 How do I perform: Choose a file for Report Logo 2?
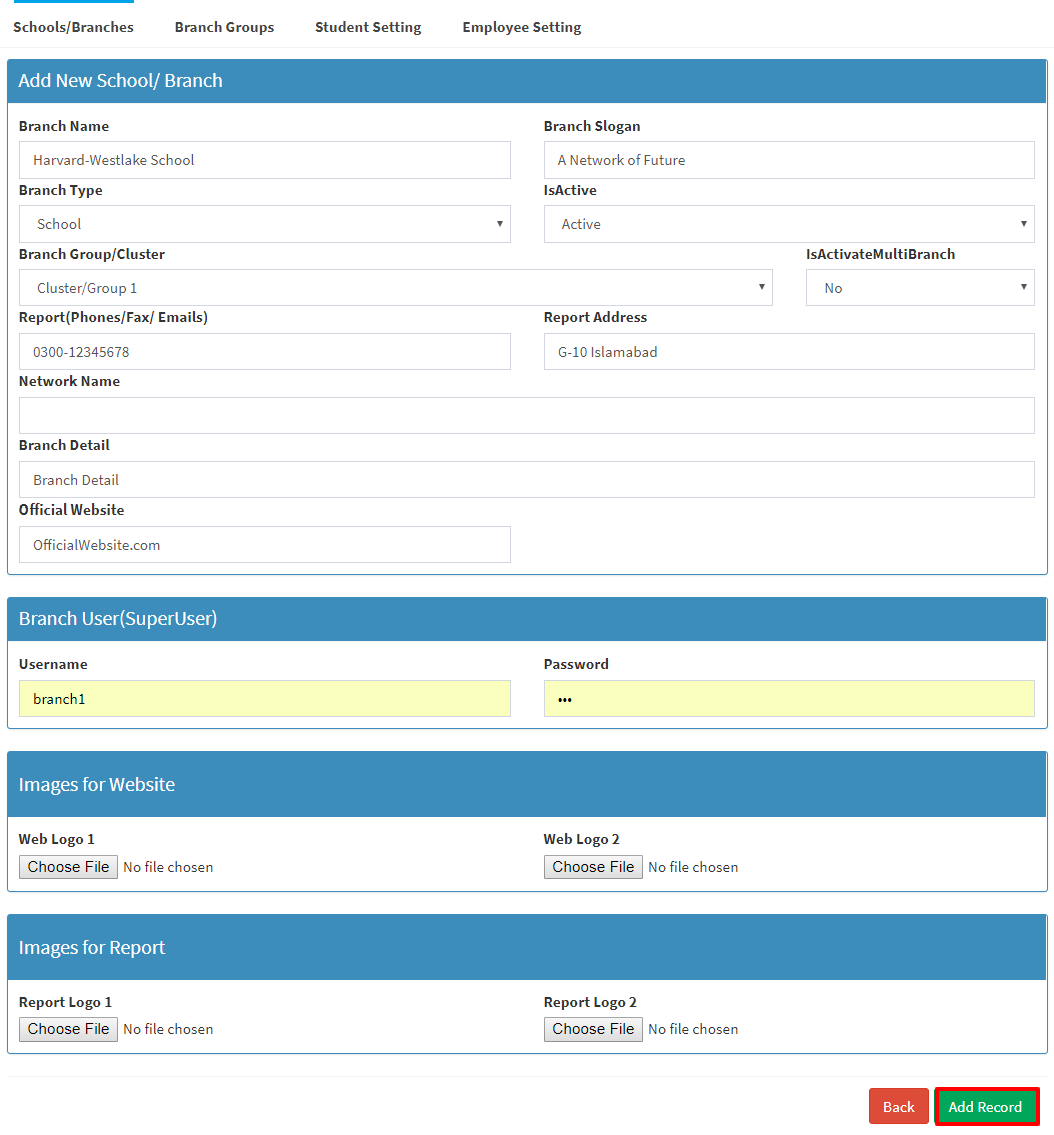[594, 1029]
